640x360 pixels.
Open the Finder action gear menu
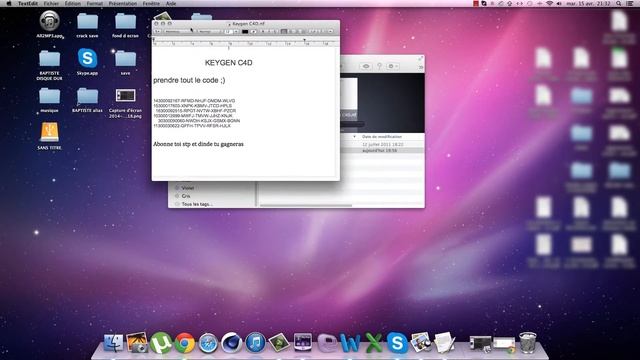[393, 66]
